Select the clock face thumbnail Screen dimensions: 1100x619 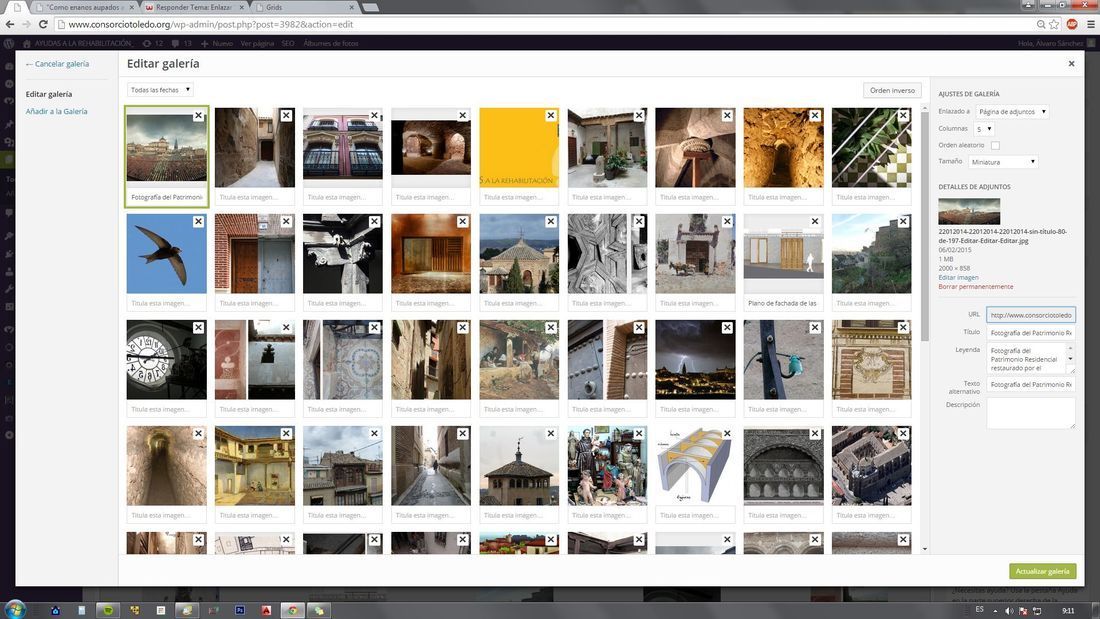(167, 360)
